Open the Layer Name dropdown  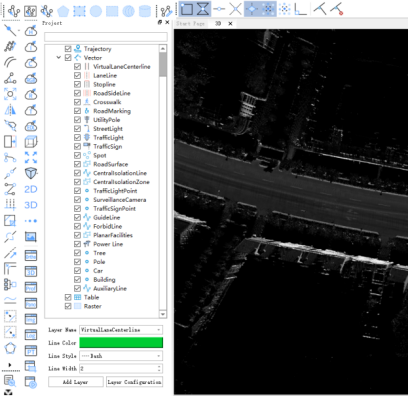pyautogui.click(x=121, y=330)
